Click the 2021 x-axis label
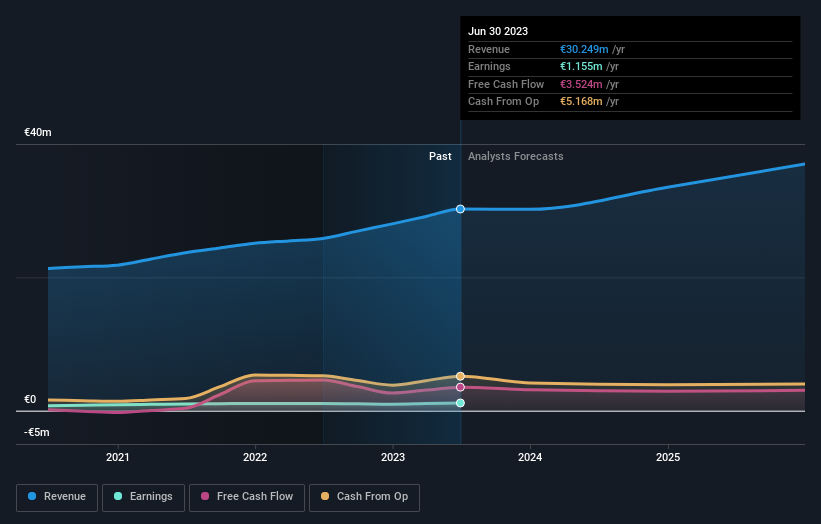 (x=117, y=457)
